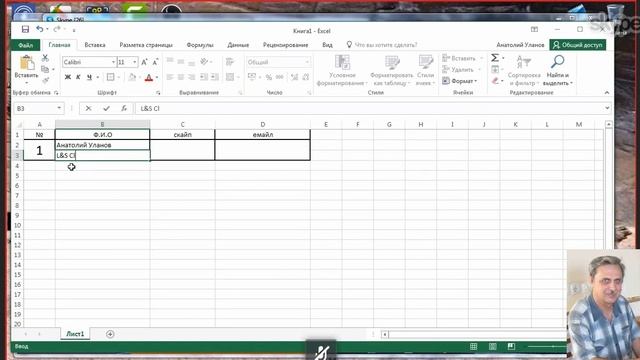Open the Calibri font name dropdown
The width and height of the screenshot is (640, 360).
coord(113,62)
